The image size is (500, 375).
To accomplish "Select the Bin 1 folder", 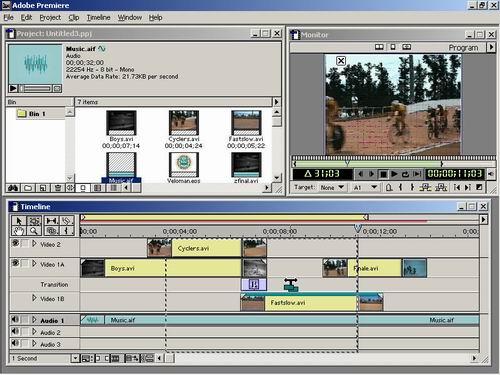I will pos(32,114).
